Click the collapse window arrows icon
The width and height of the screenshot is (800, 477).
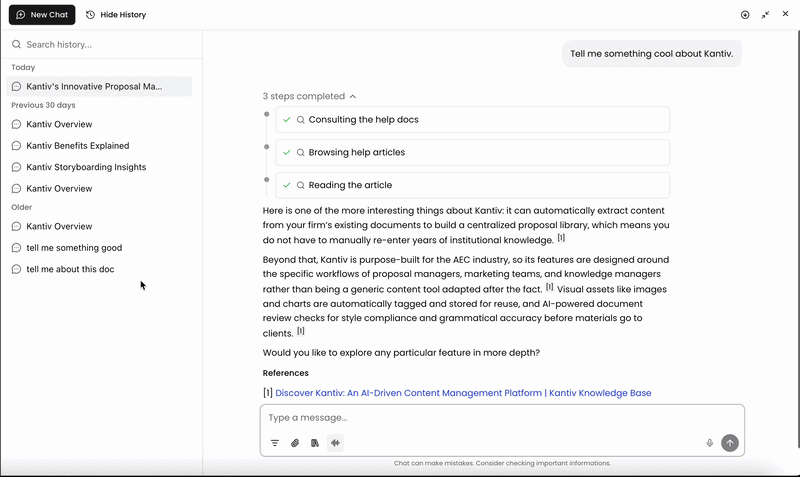coord(765,15)
